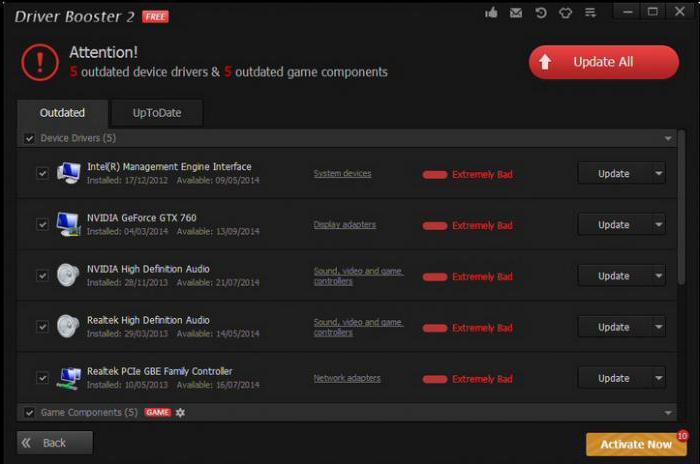Open the System devices link

click(x=342, y=173)
